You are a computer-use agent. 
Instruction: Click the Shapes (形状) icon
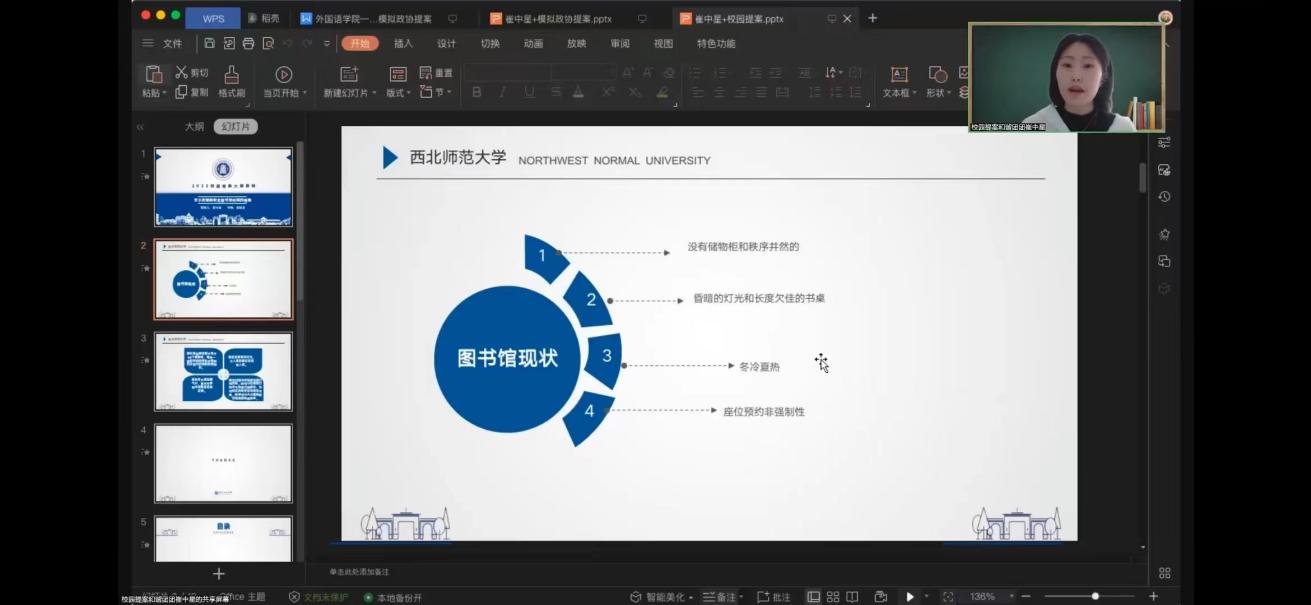[x=937, y=75]
